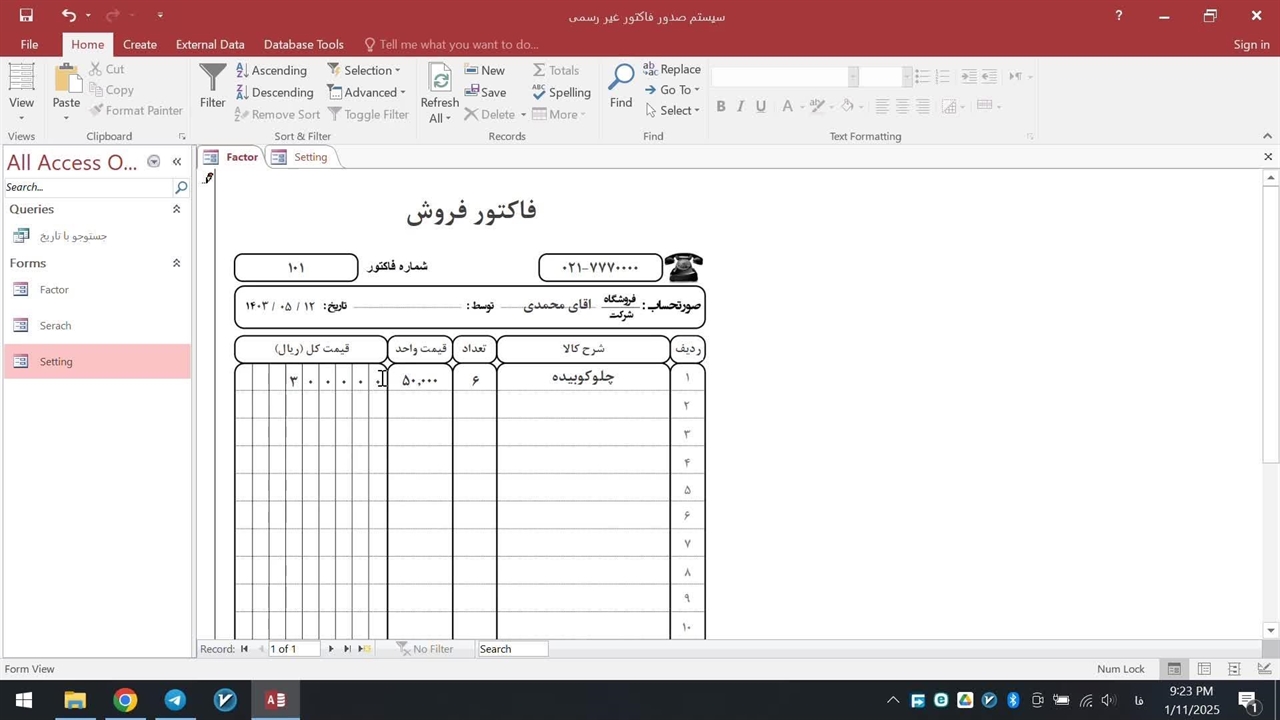The width and height of the screenshot is (1280, 720).
Task: Collapse the Forms group in navigation pane
Action: tap(176, 263)
